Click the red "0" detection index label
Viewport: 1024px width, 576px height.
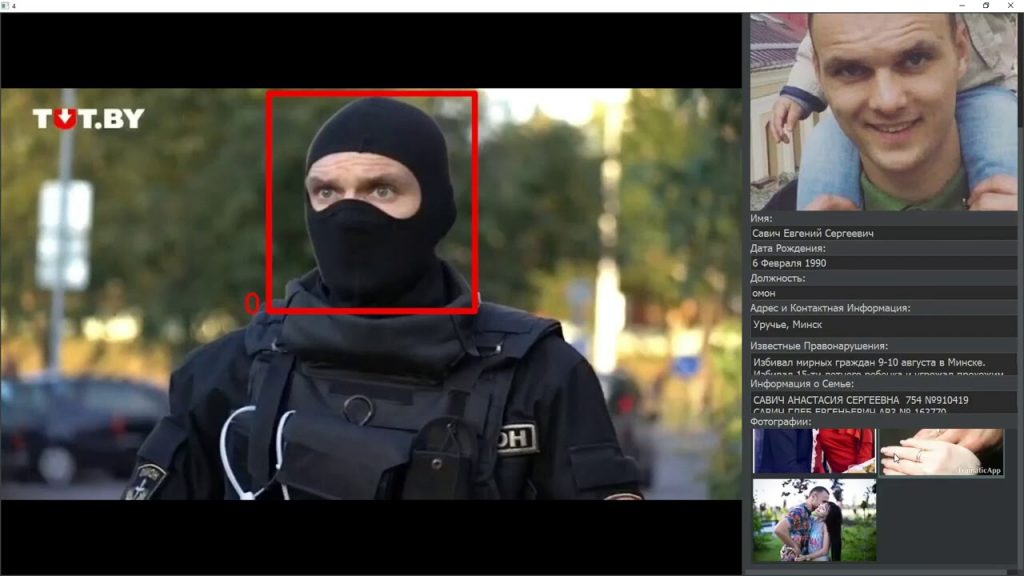click(252, 303)
